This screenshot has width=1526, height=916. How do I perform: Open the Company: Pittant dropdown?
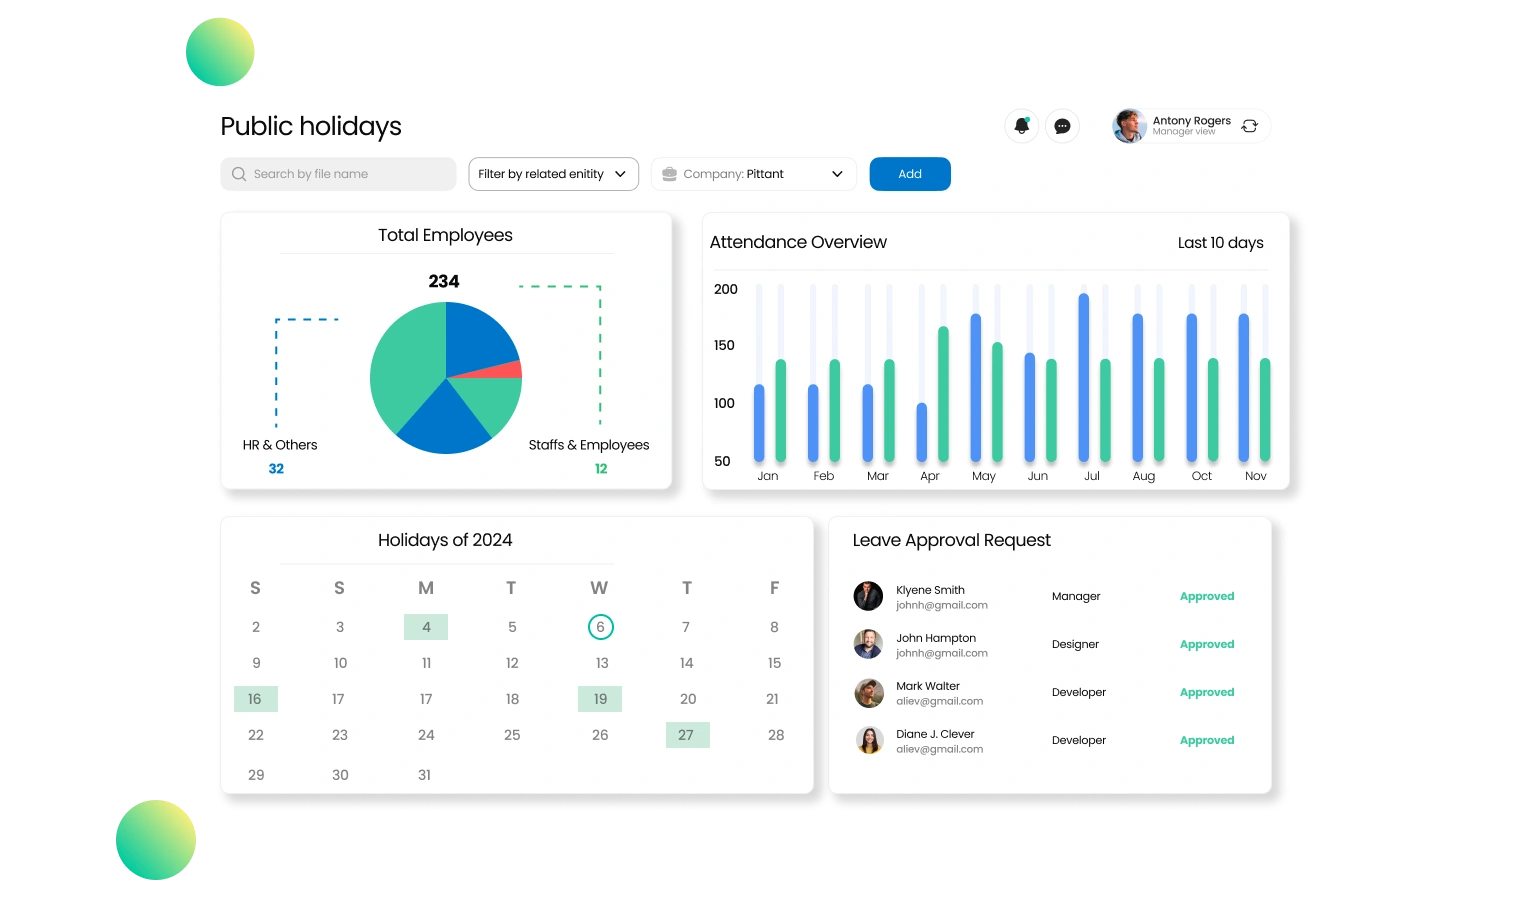click(x=754, y=174)
